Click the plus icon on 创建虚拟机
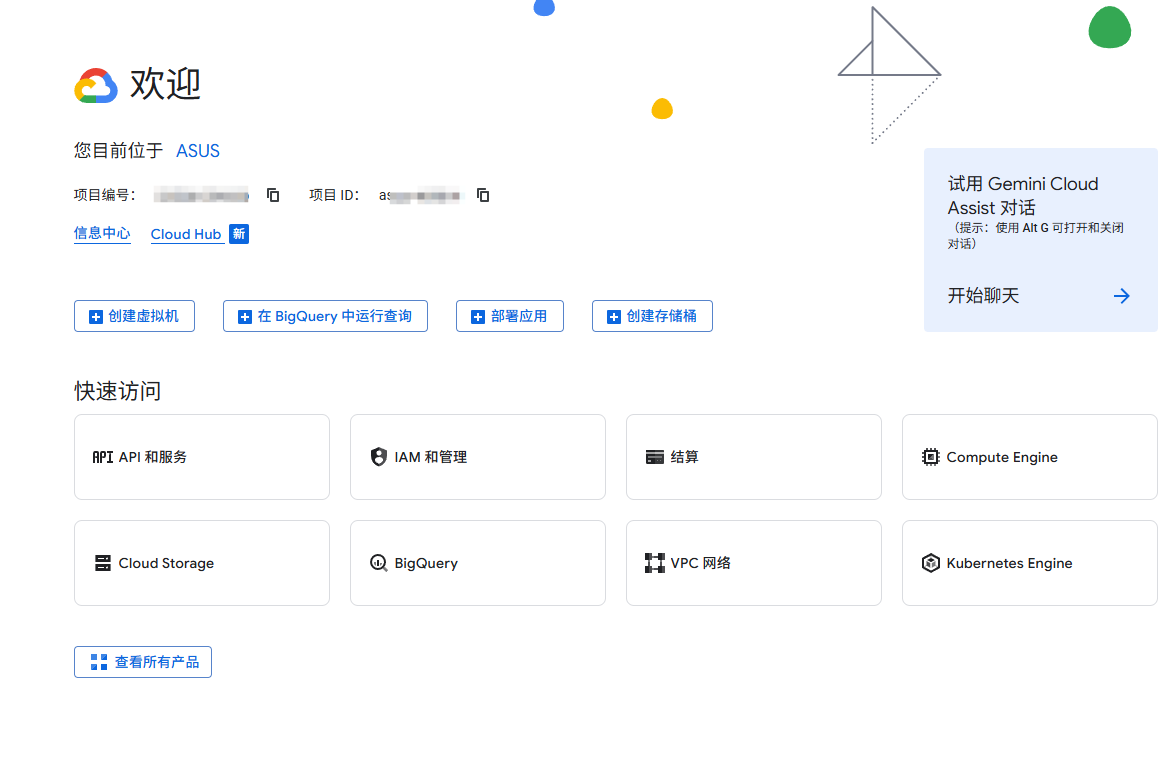Image resolution: width=1174 pixels, height=764 pixels. tap(96, 317)
